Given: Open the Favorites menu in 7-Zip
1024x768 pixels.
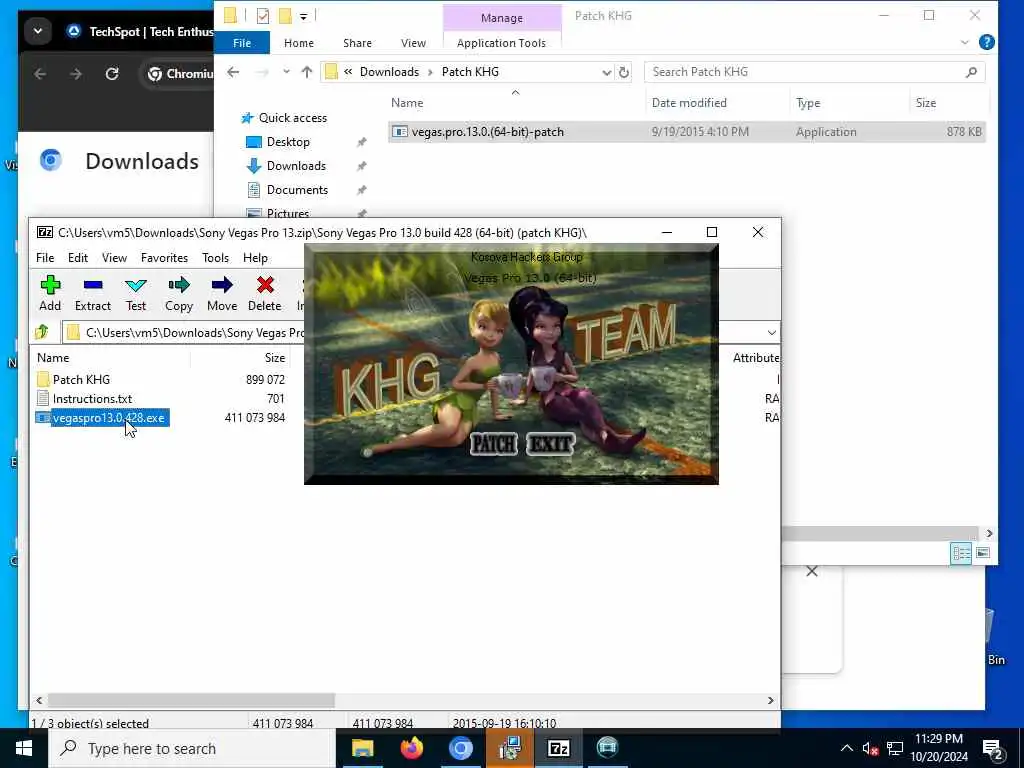Looking at the screenshot, I should [x=165, y=258].
